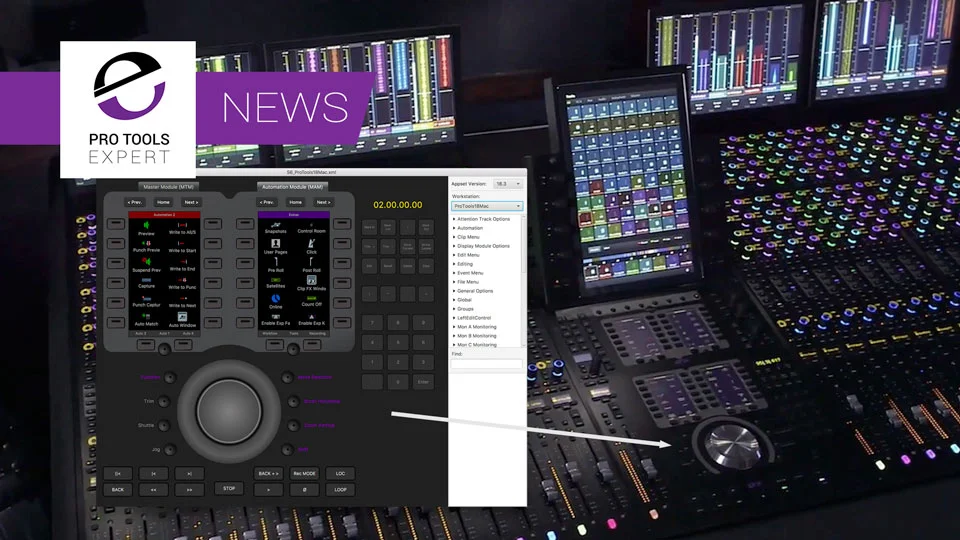Select the Punch Preview icon
The width and height of the screenshot is (960, 540).
point(146,243)
